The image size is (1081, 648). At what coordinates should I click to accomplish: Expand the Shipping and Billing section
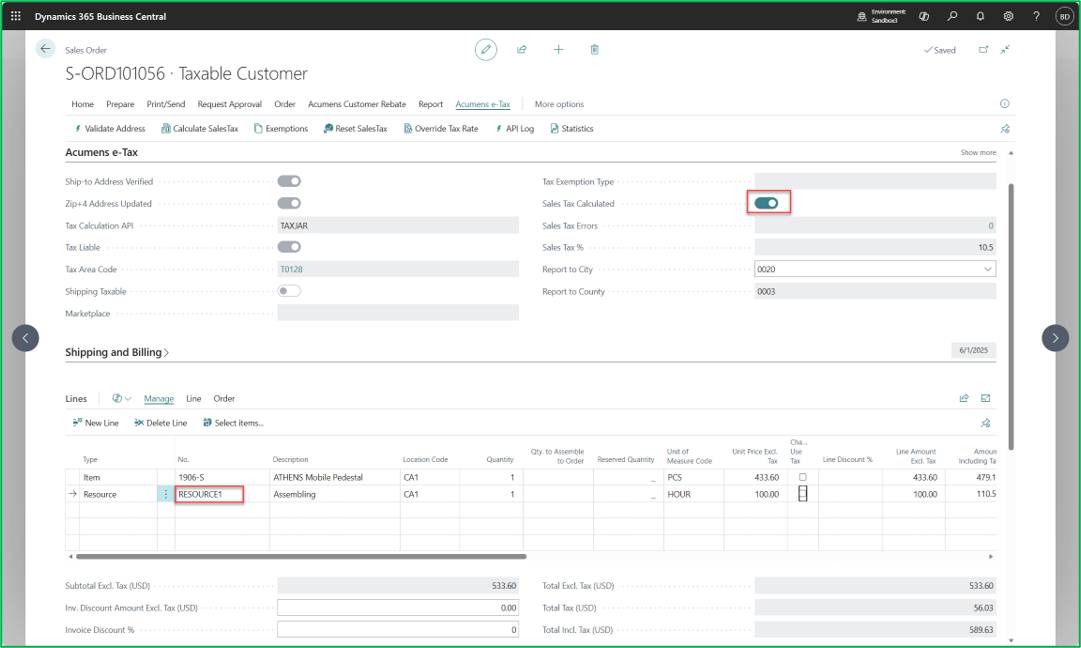[x=117, y=352]
